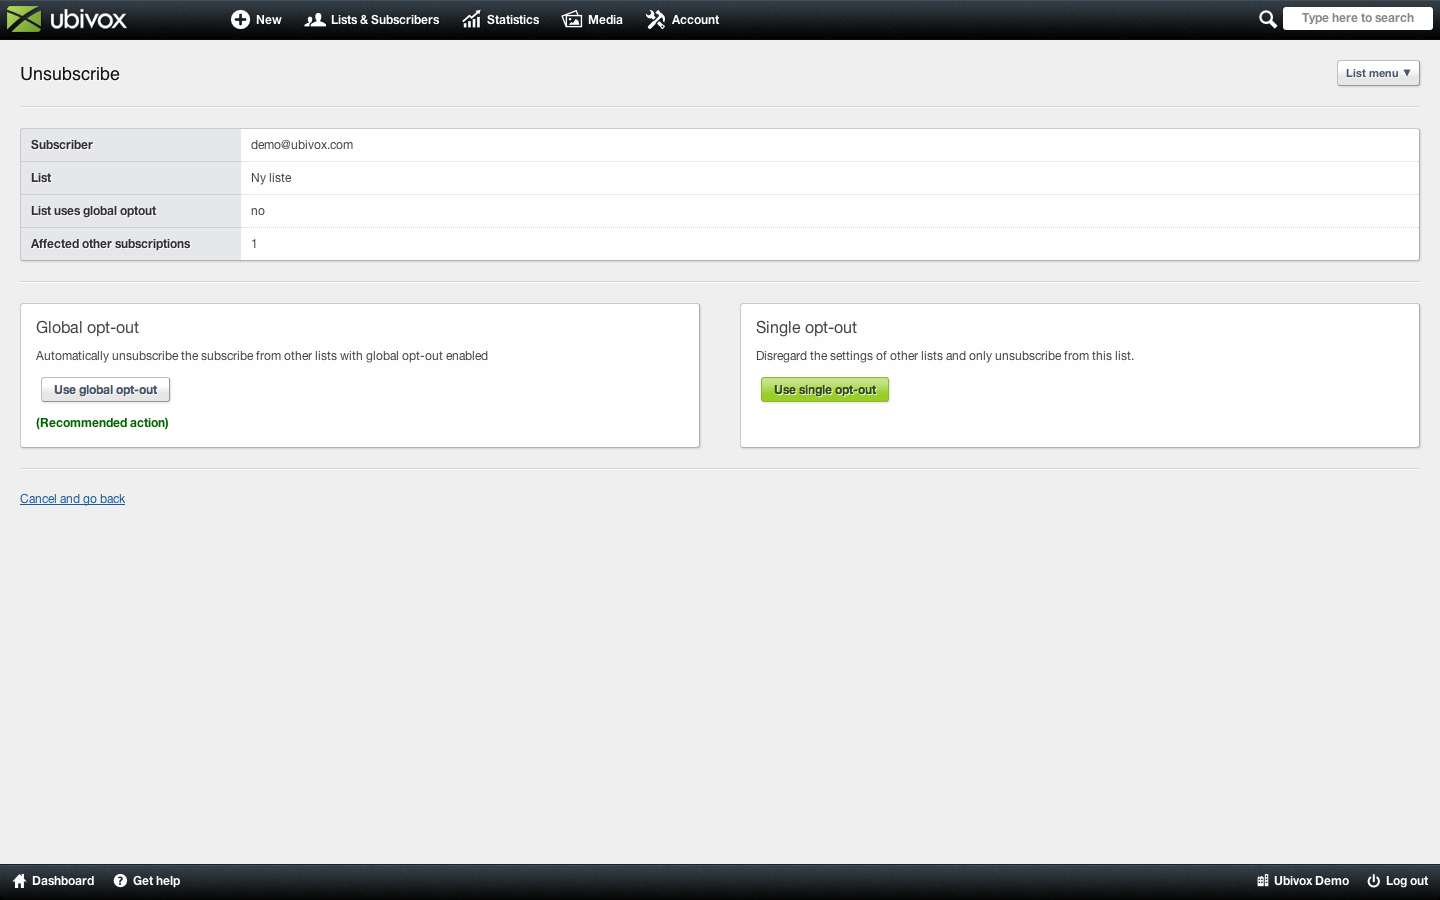Click the plus icon beside New
1440x900 pixels.
click(x=240, y=19)
